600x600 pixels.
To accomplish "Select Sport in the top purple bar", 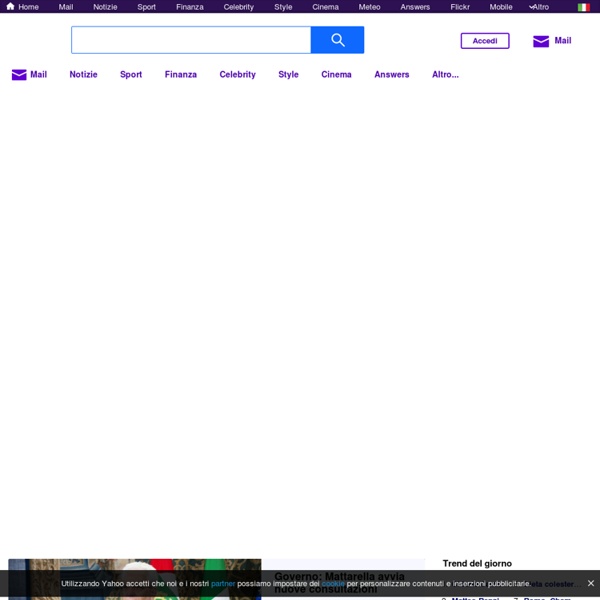I will 147,7.
